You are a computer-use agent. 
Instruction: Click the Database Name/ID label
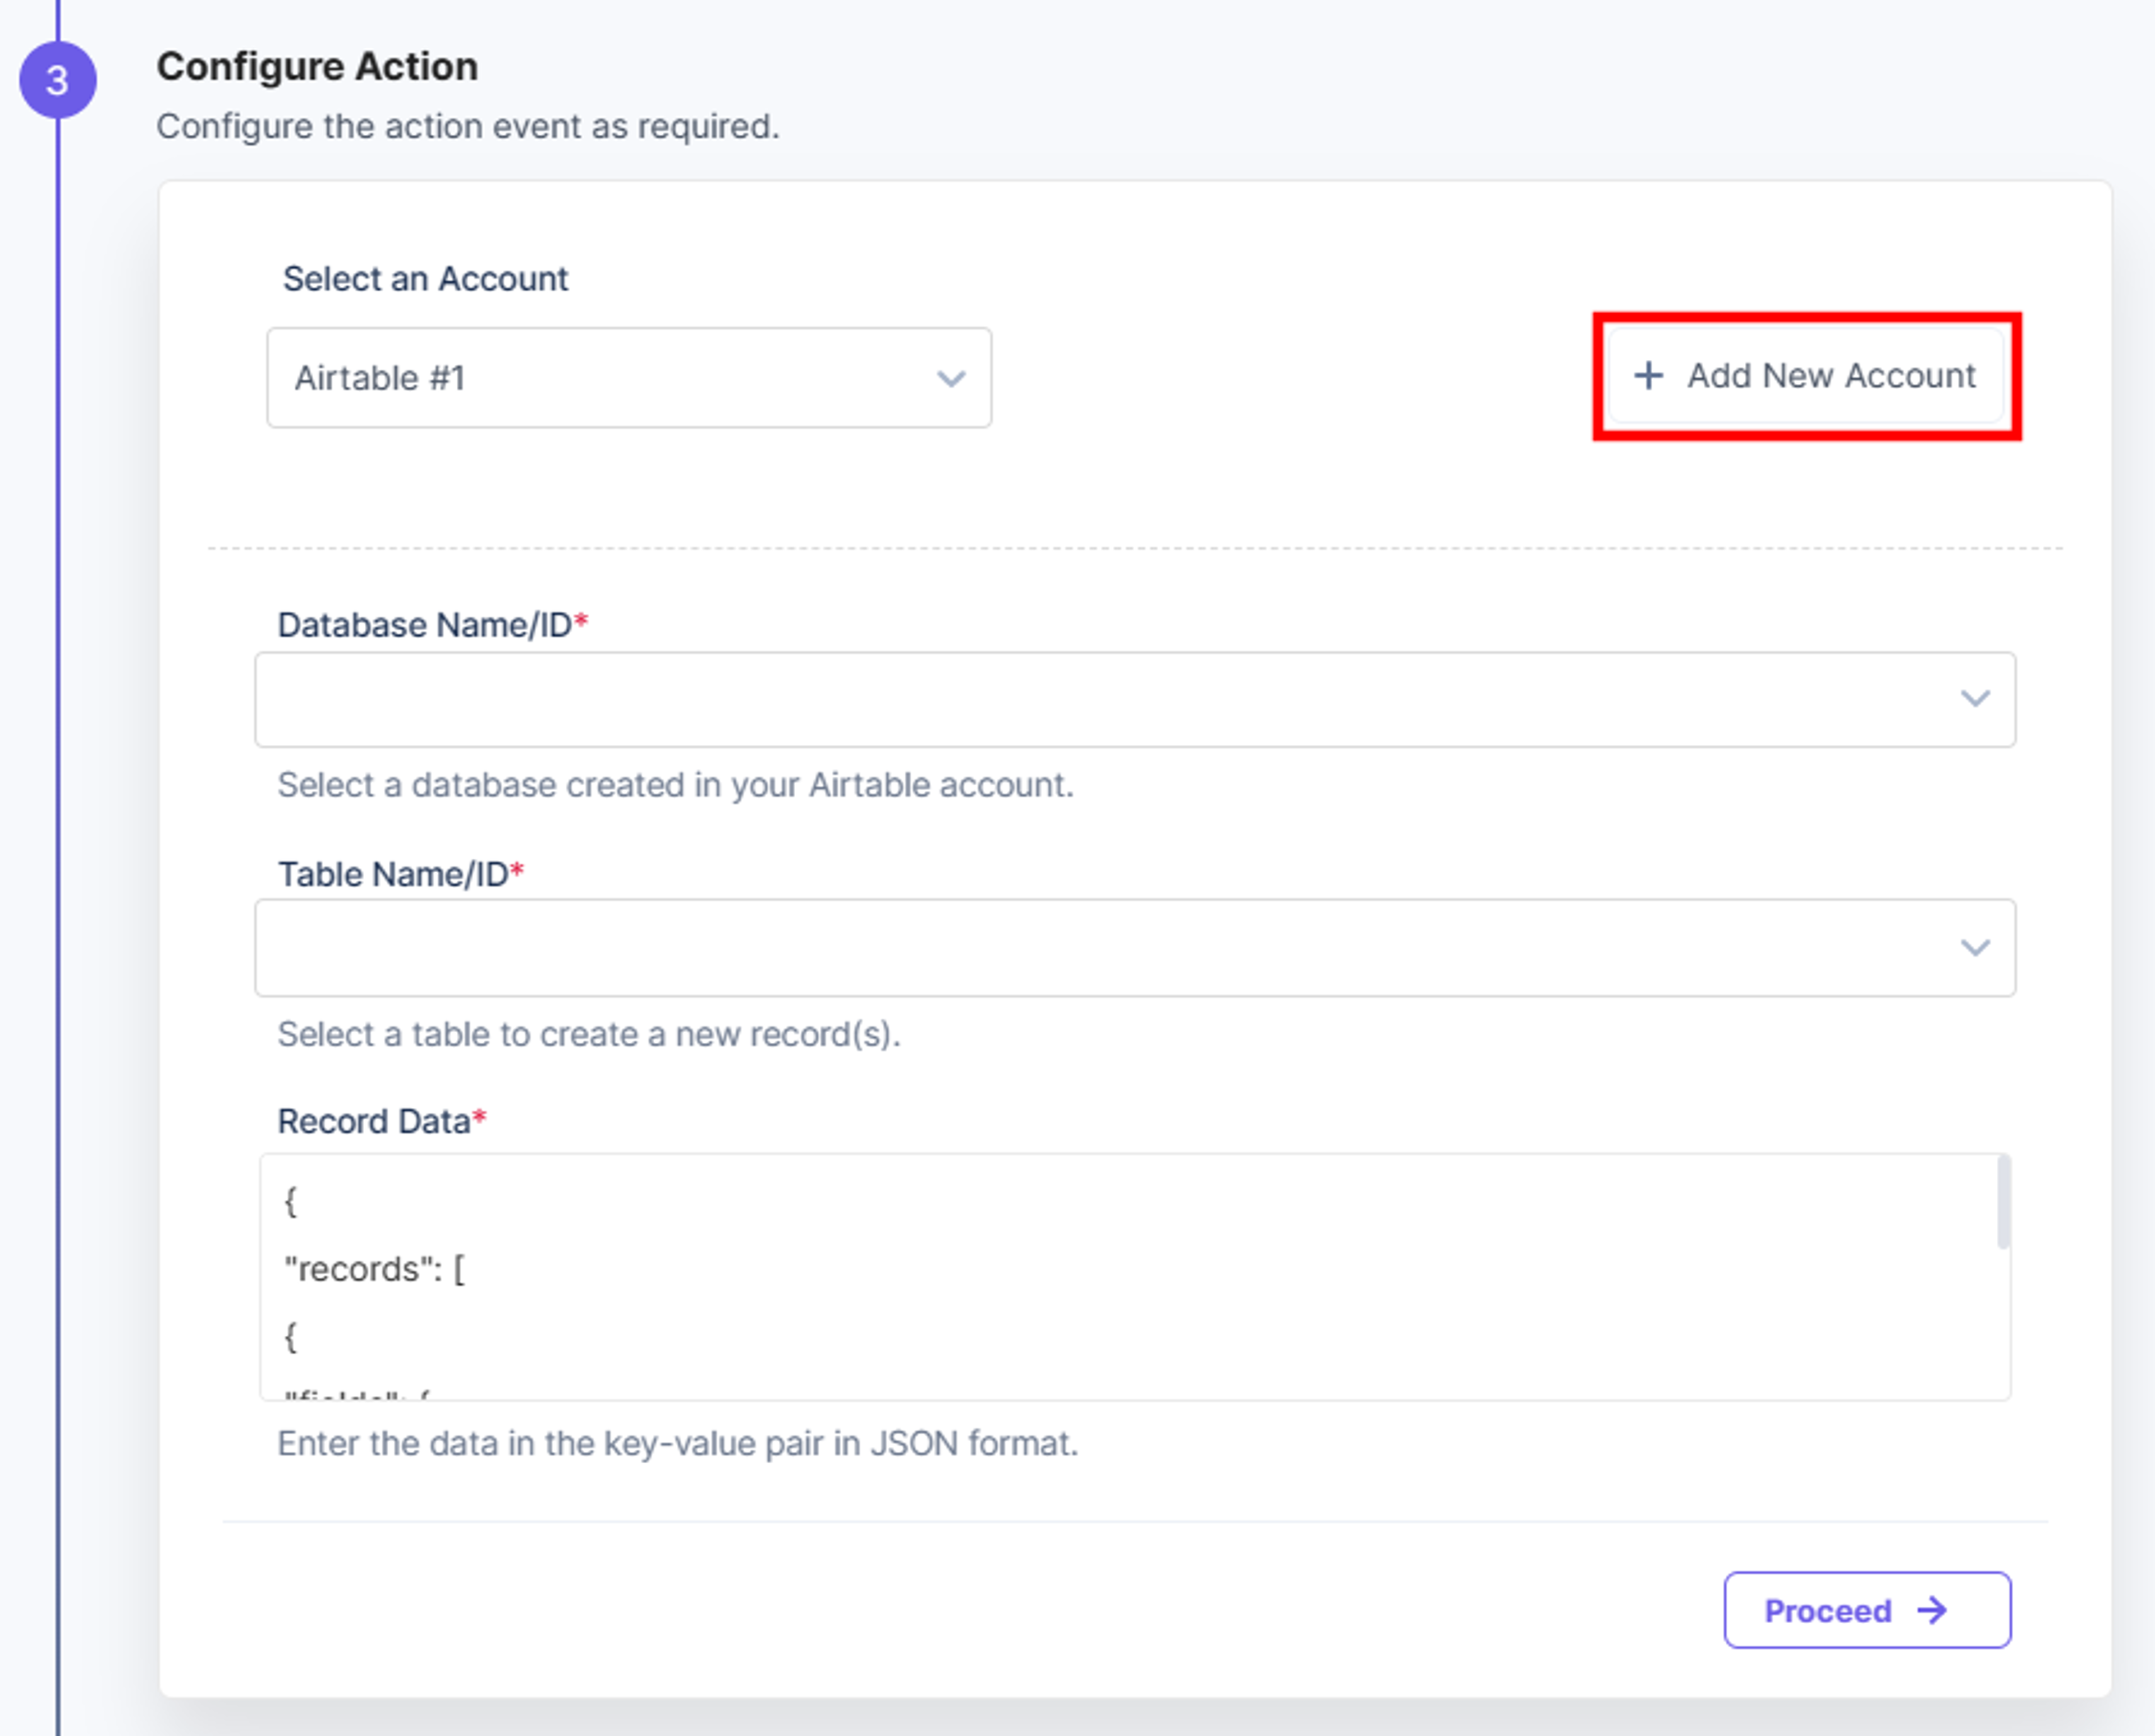coord(432,624)
